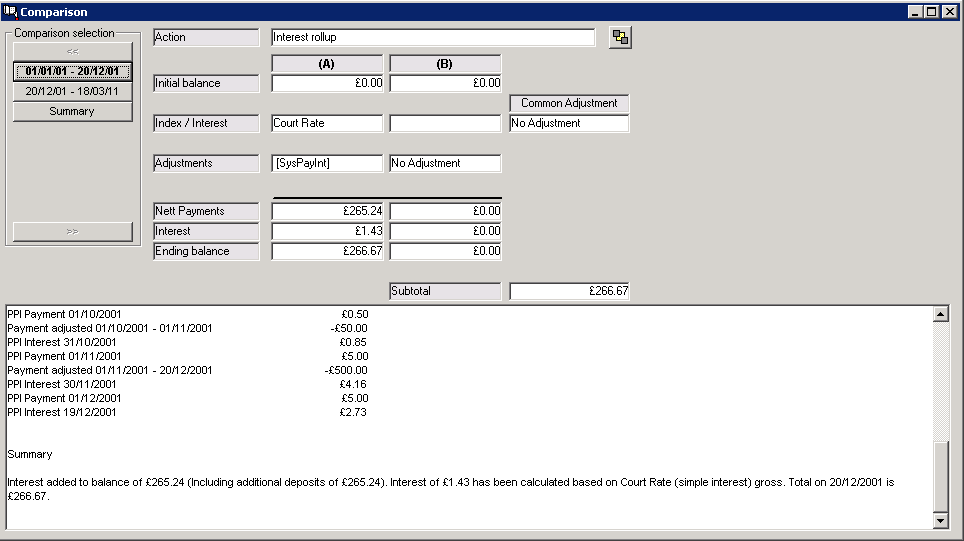The height and width of the screenshot is (541, 964).
Task: Click the Common Adjustment header
Action: (568, 103)
